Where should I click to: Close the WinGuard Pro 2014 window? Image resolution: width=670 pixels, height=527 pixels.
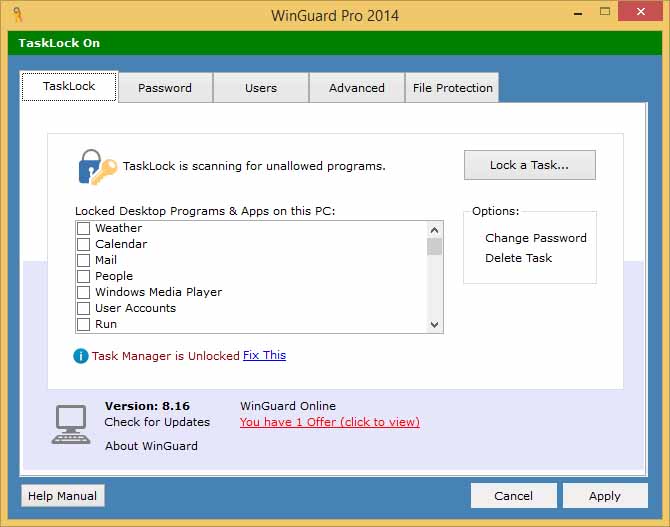641,12
